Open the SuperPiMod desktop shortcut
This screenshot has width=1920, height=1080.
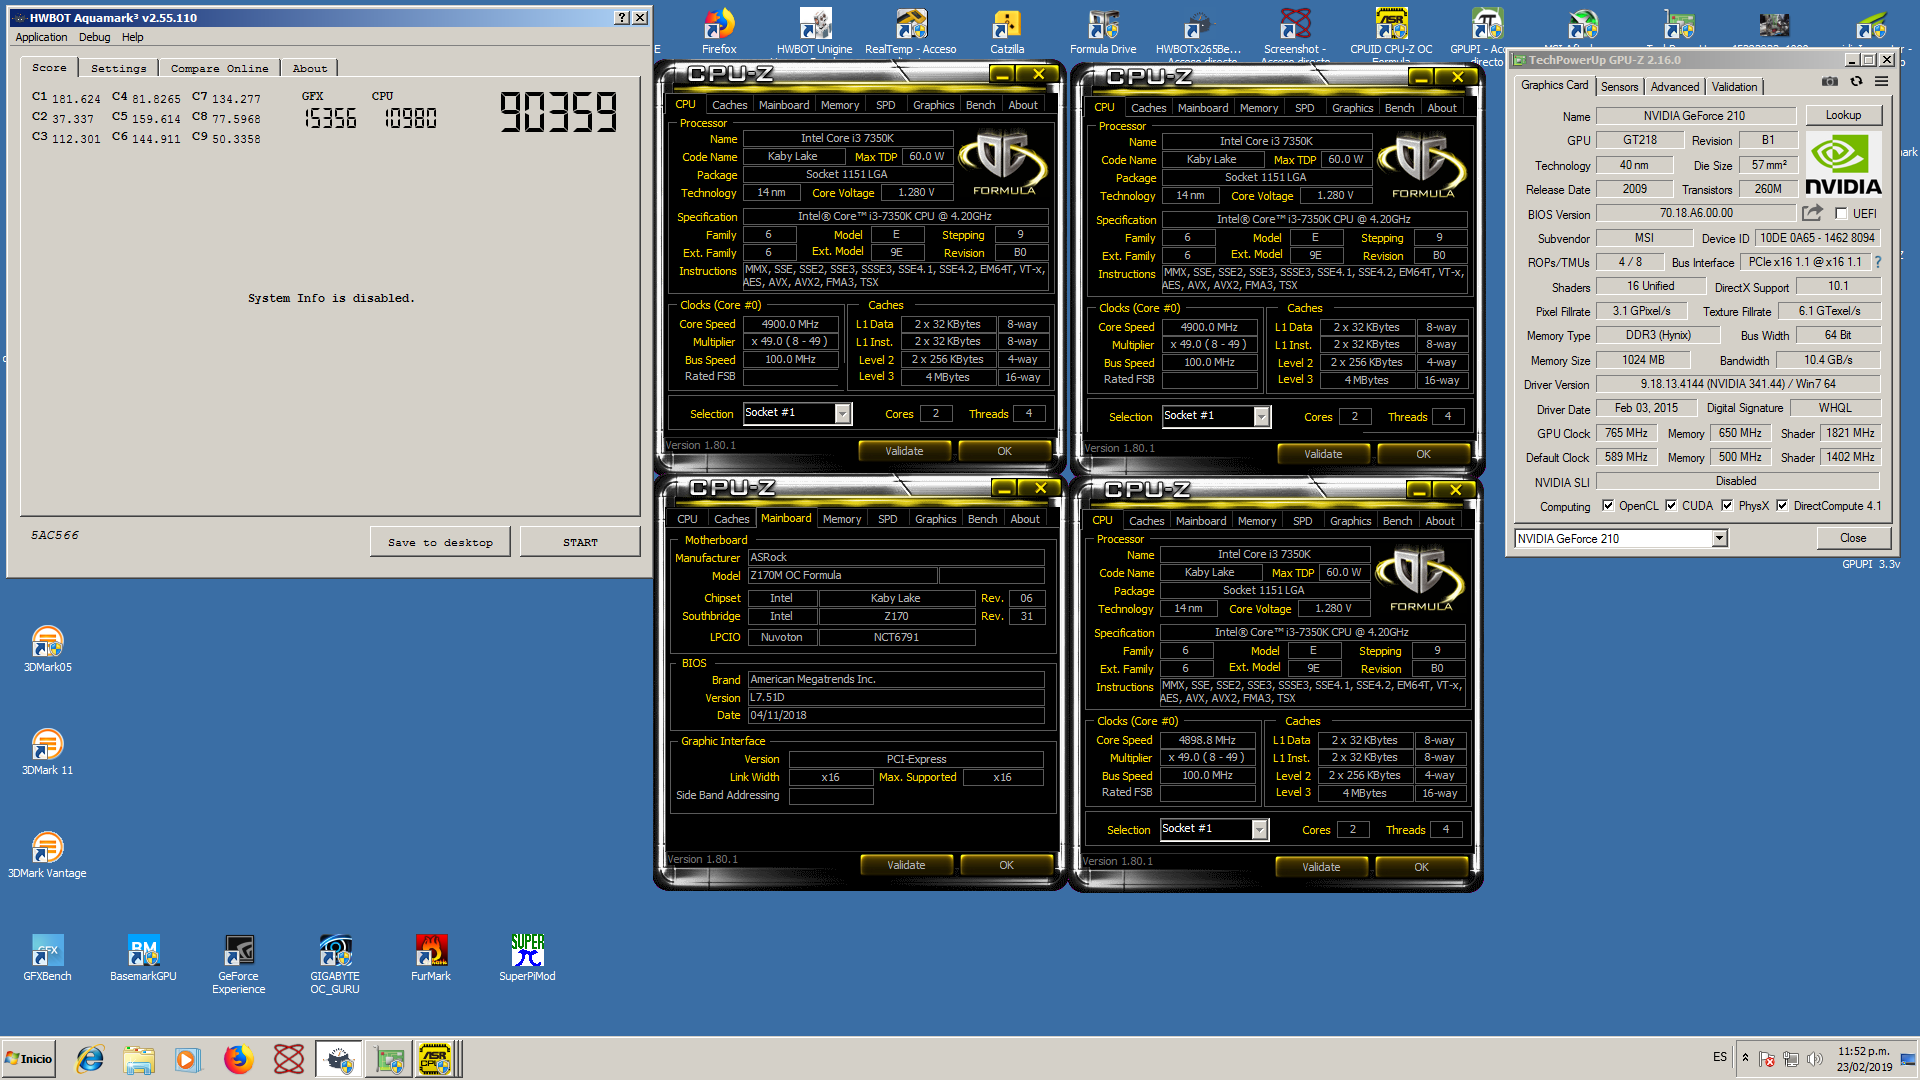pyautogui.click(x=527, y=957)
